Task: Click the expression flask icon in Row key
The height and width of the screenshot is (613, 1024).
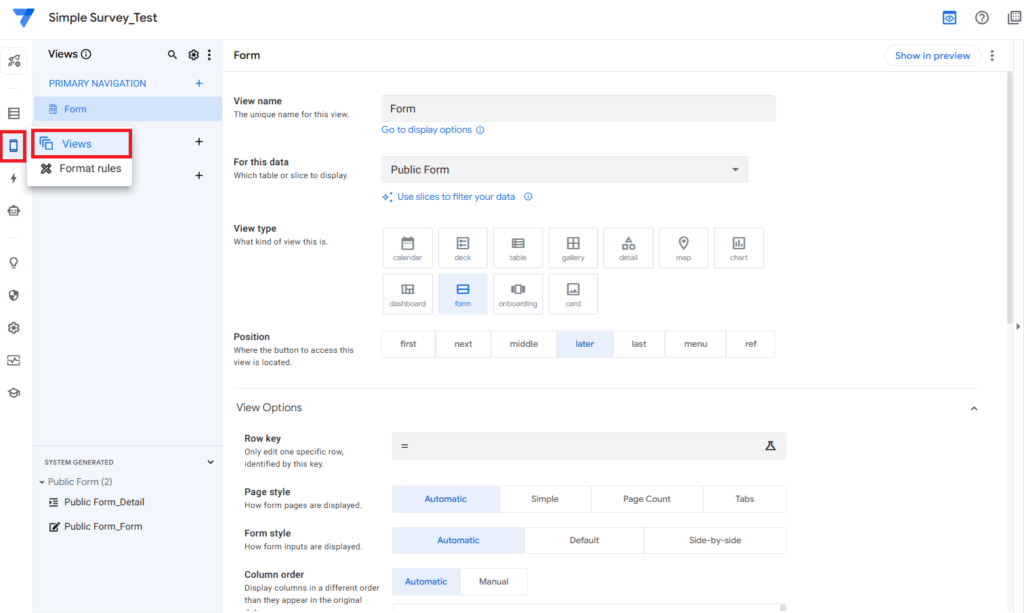Action: click(x=770, y=445)
